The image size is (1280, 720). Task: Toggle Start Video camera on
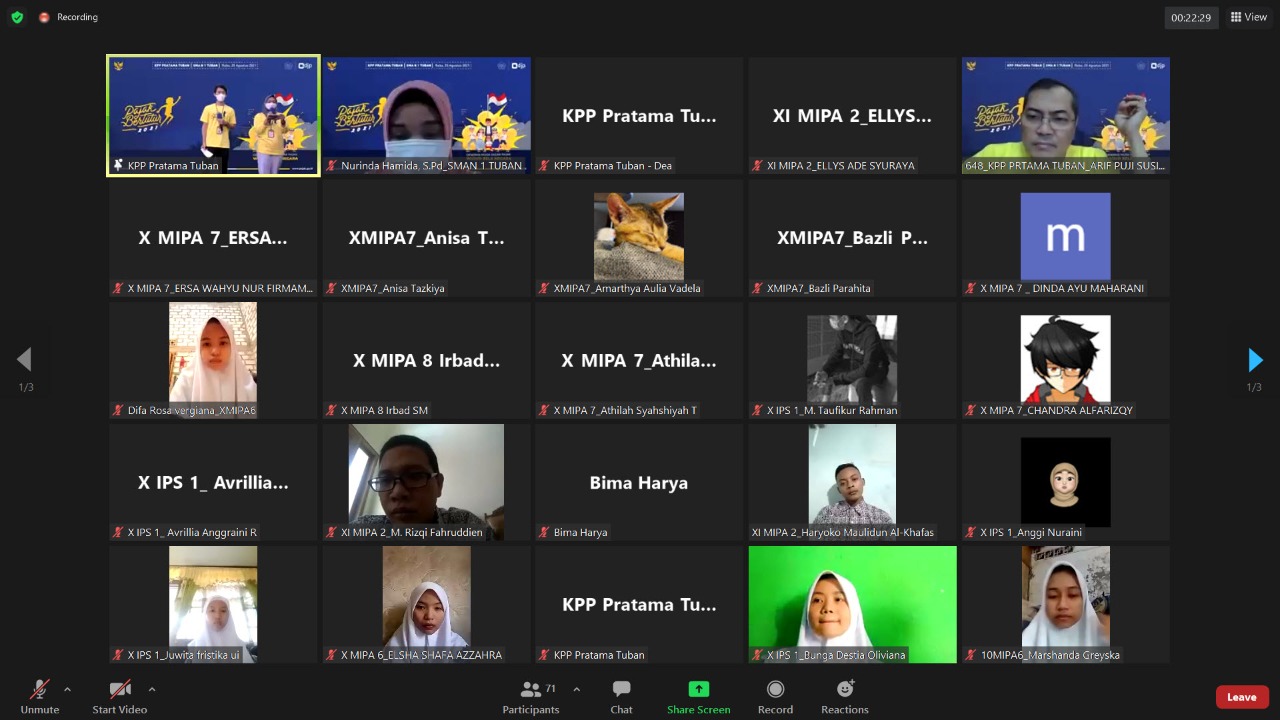[120, 697]
